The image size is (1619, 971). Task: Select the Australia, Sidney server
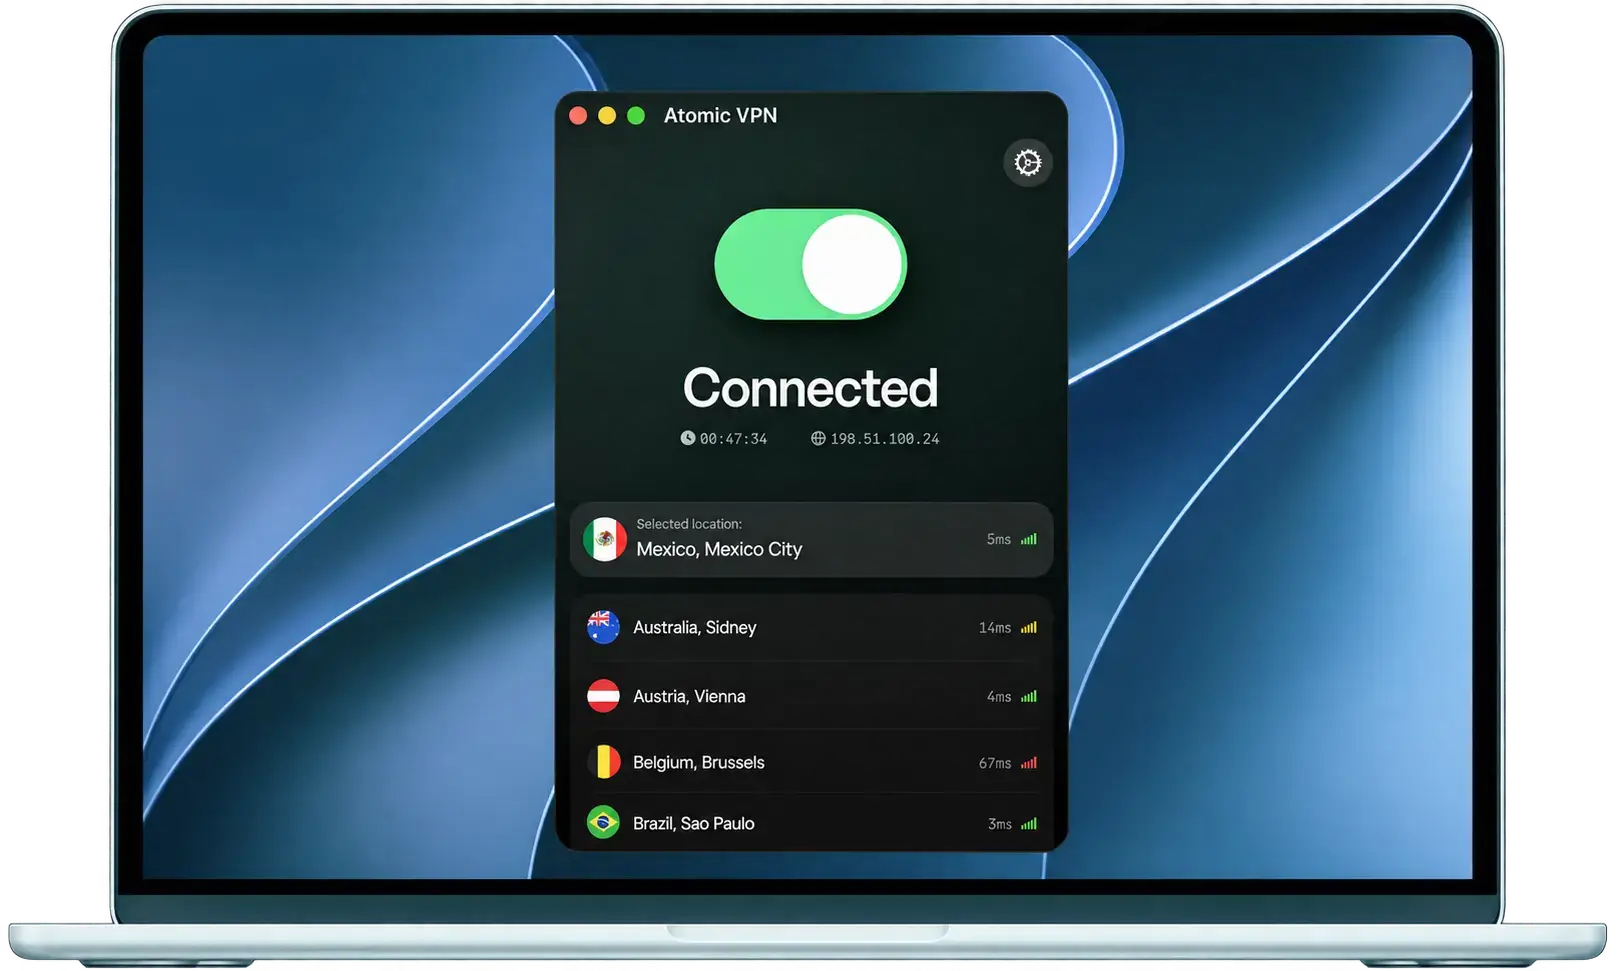[811, 627]
